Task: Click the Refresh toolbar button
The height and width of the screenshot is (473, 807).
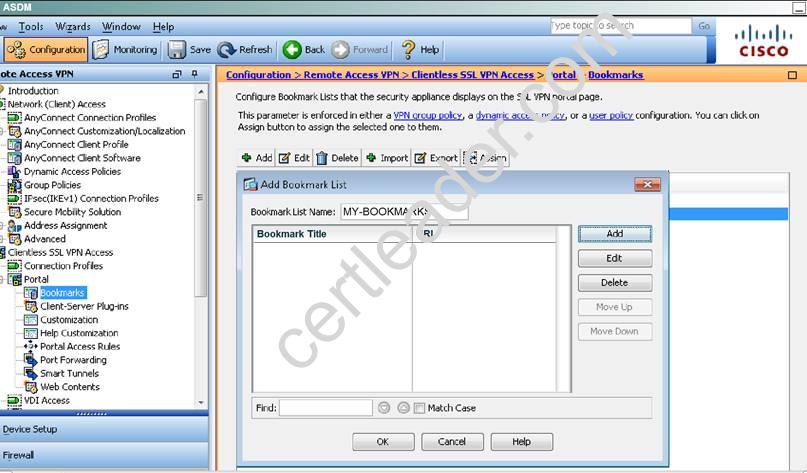Action: click(x=244, y=50)
